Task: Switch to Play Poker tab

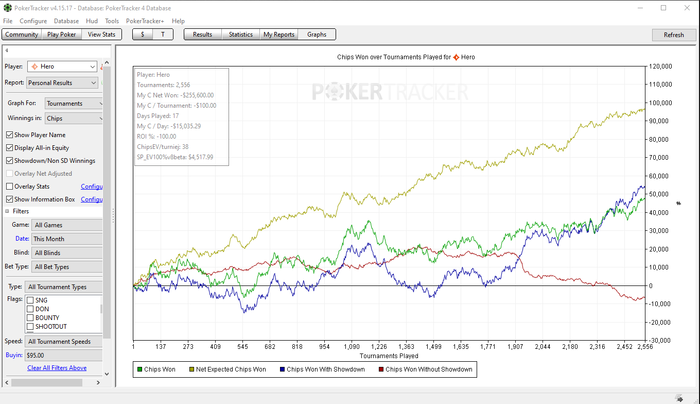Action: tap(62, 34)
